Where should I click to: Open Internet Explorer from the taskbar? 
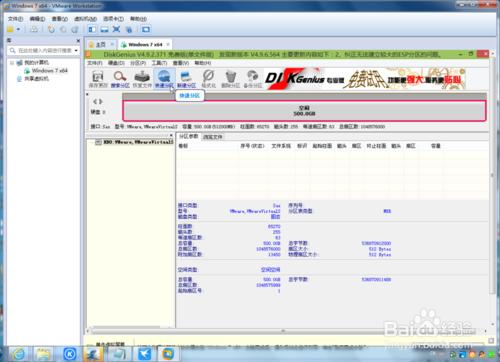click(18, 354)
